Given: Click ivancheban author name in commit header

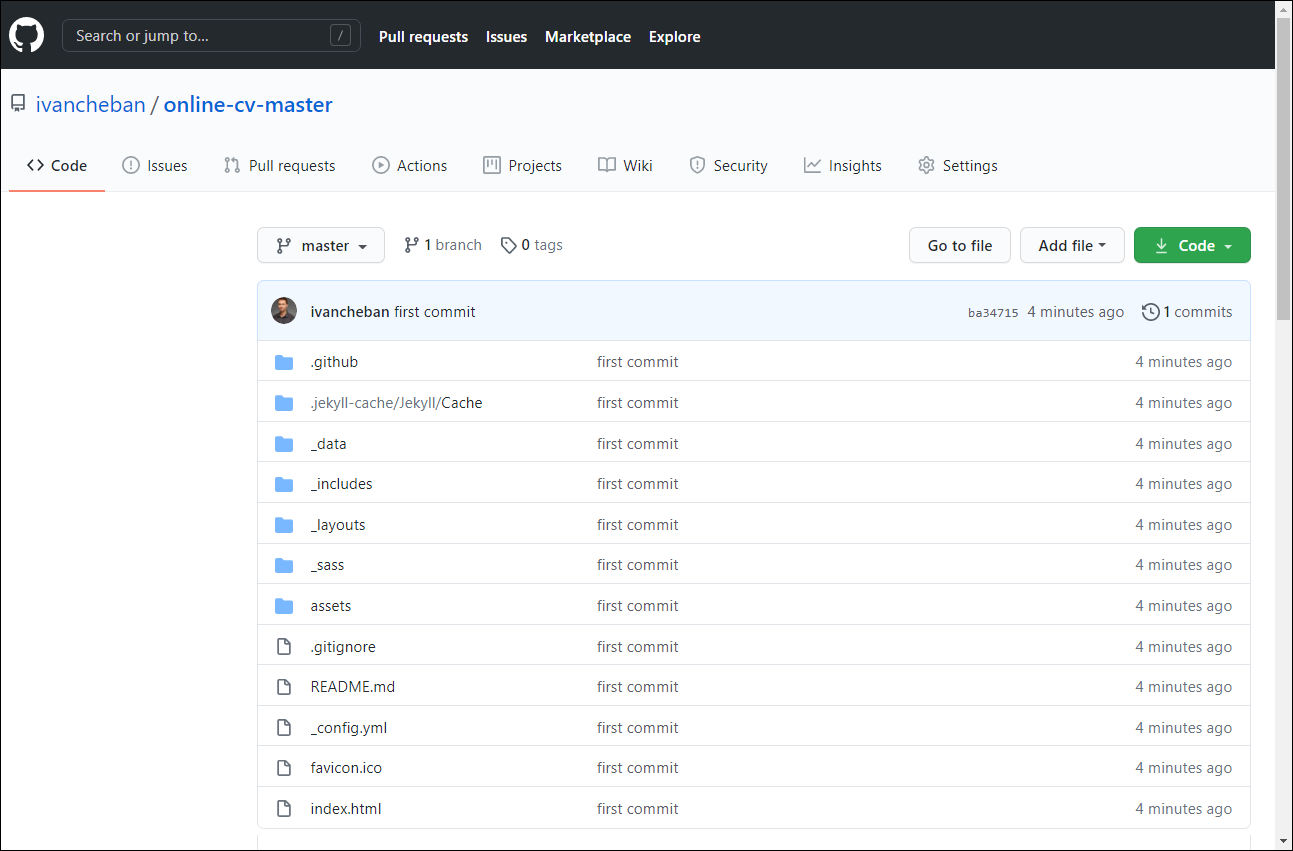Looking at the screenshot, I should (x=350, y=312).
